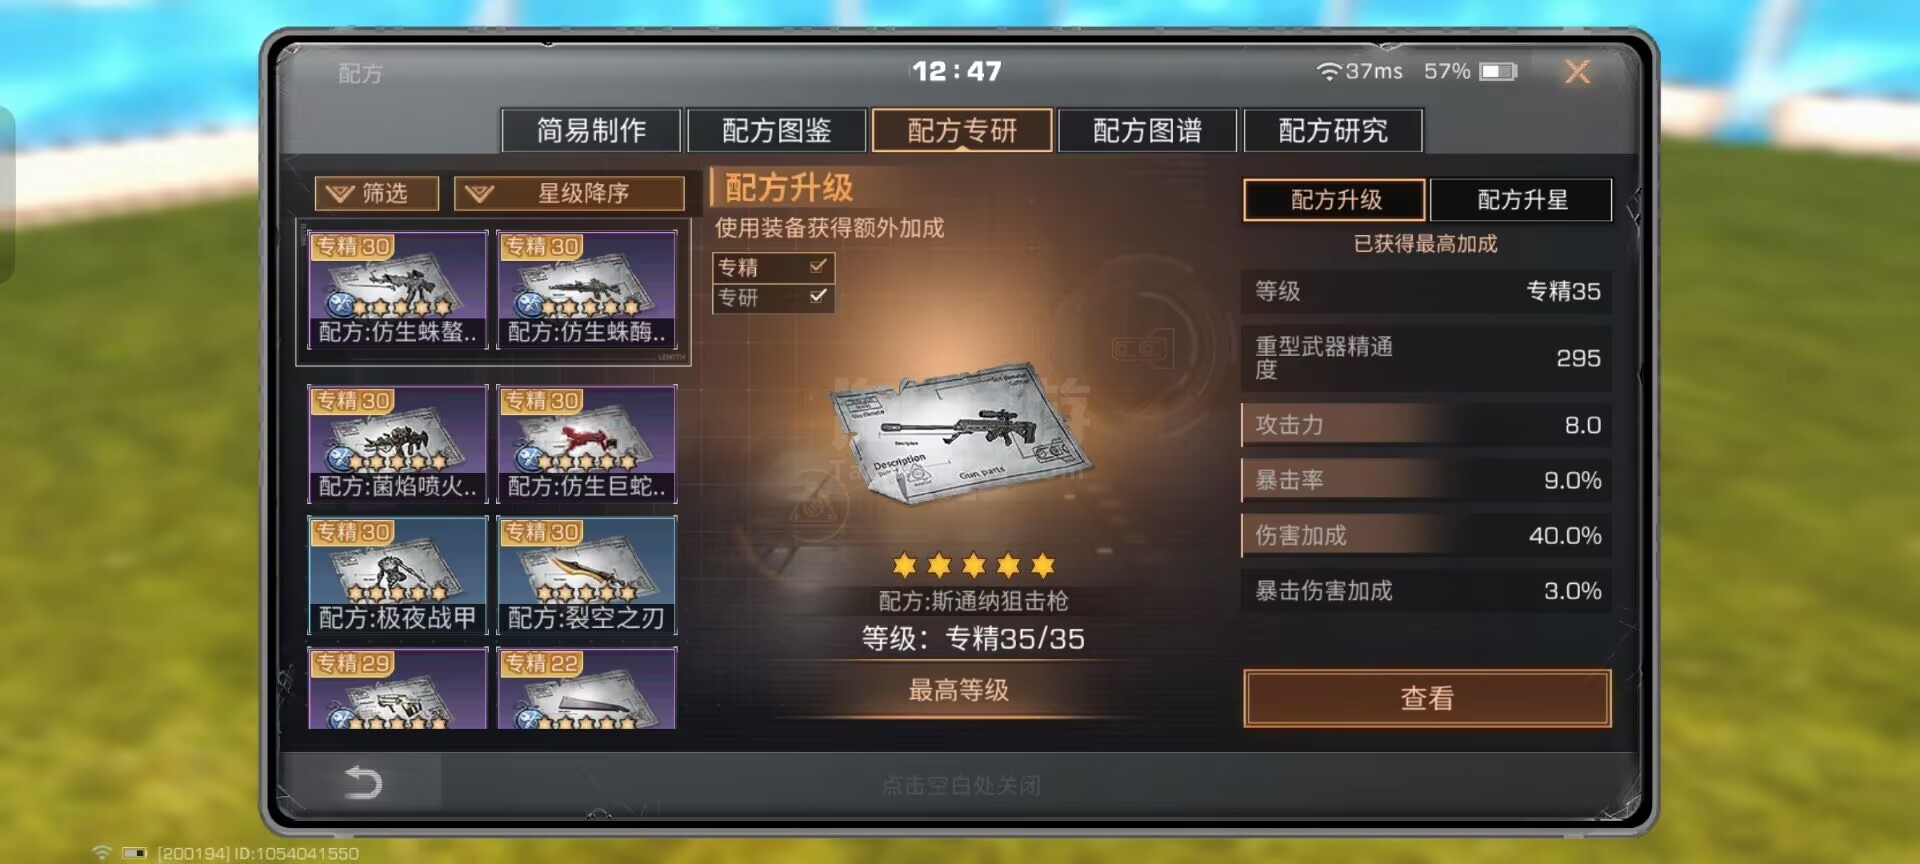Viewport: 1920px width, 864px height.
Task: Pick the 专精29 recipe icon
Action: pyautogui.click(x=398, y=688)
